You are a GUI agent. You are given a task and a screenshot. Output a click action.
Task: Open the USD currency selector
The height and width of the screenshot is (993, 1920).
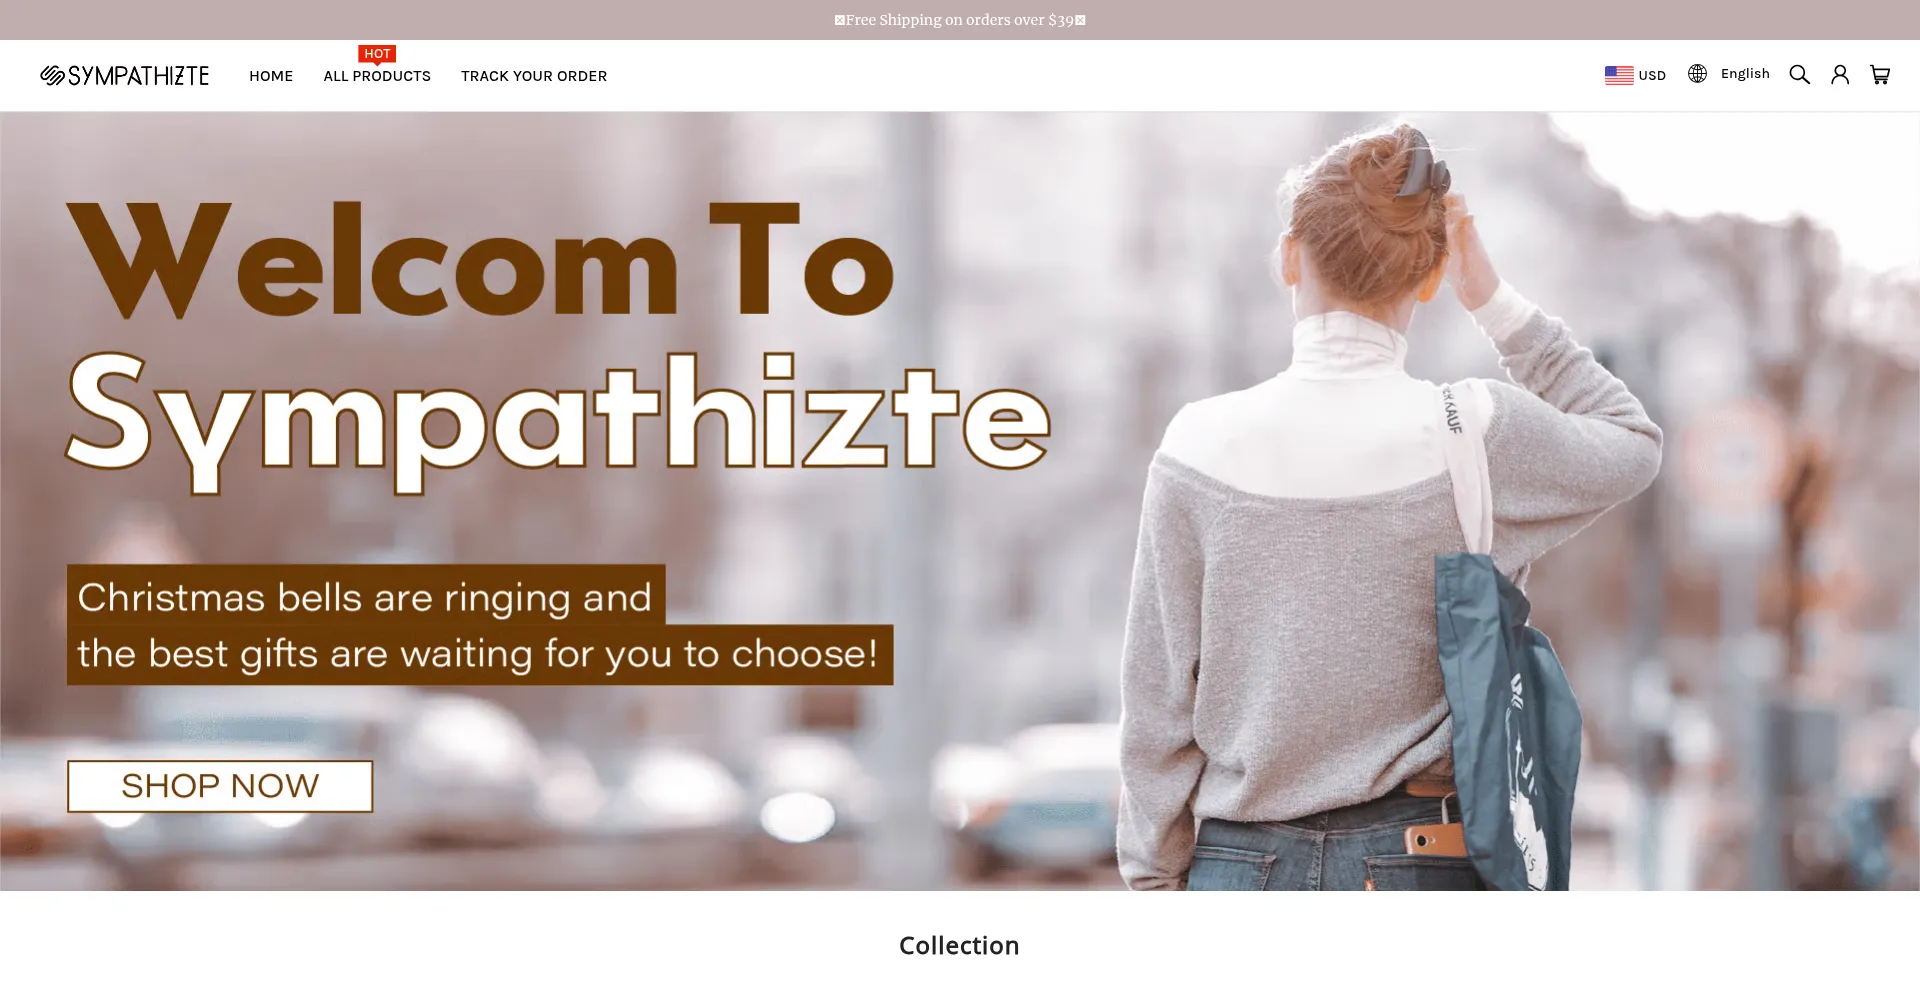point(1636,75)
